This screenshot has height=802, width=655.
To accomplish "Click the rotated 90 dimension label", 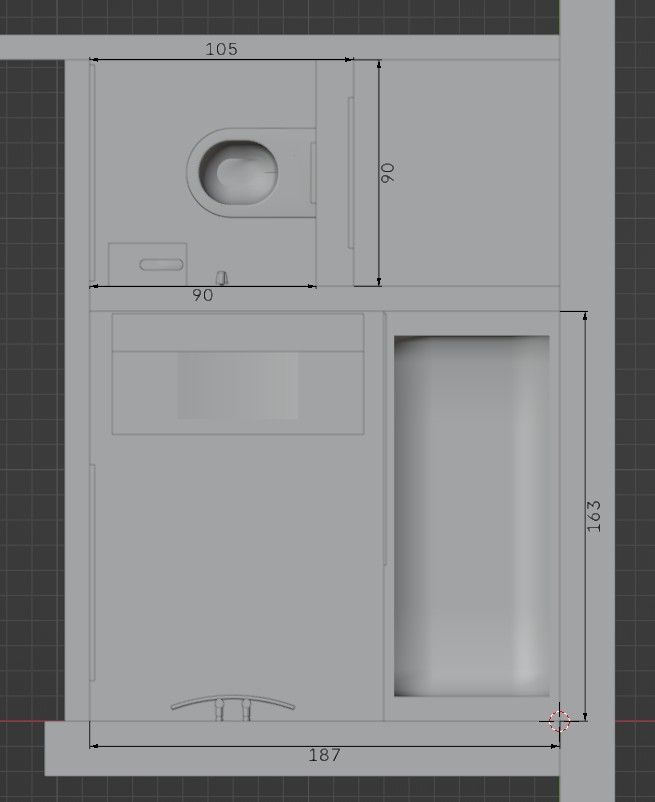I will 388,173.
